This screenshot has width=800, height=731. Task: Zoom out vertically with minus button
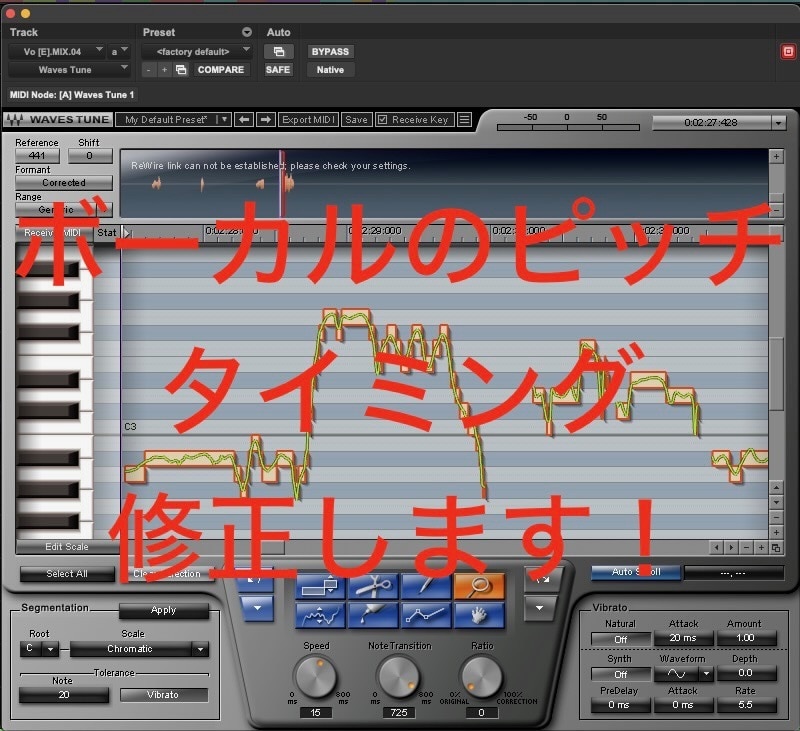tap(776, 517)
